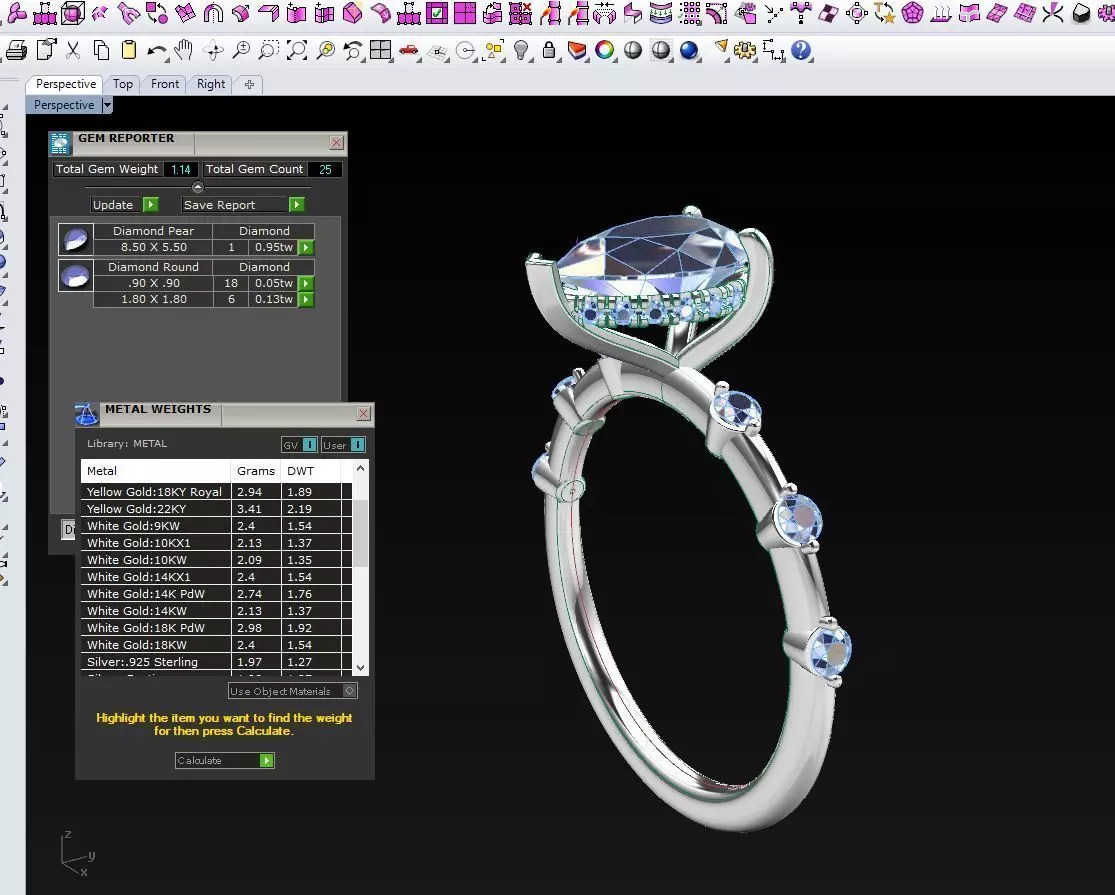
Task: Click the Zoom Selected icon
Action: click(326, 50)
